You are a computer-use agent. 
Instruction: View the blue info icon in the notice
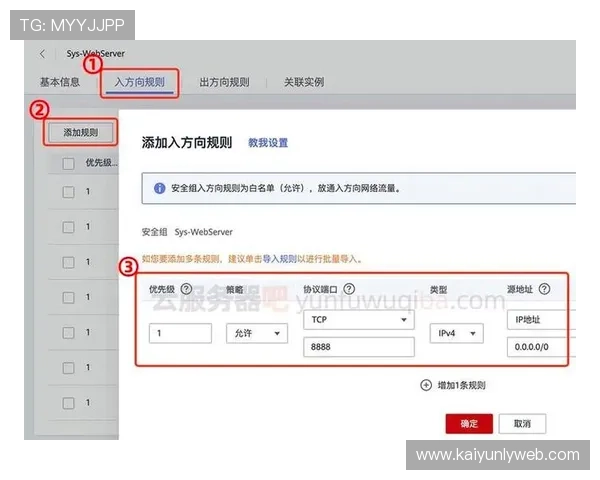point(159,188)
